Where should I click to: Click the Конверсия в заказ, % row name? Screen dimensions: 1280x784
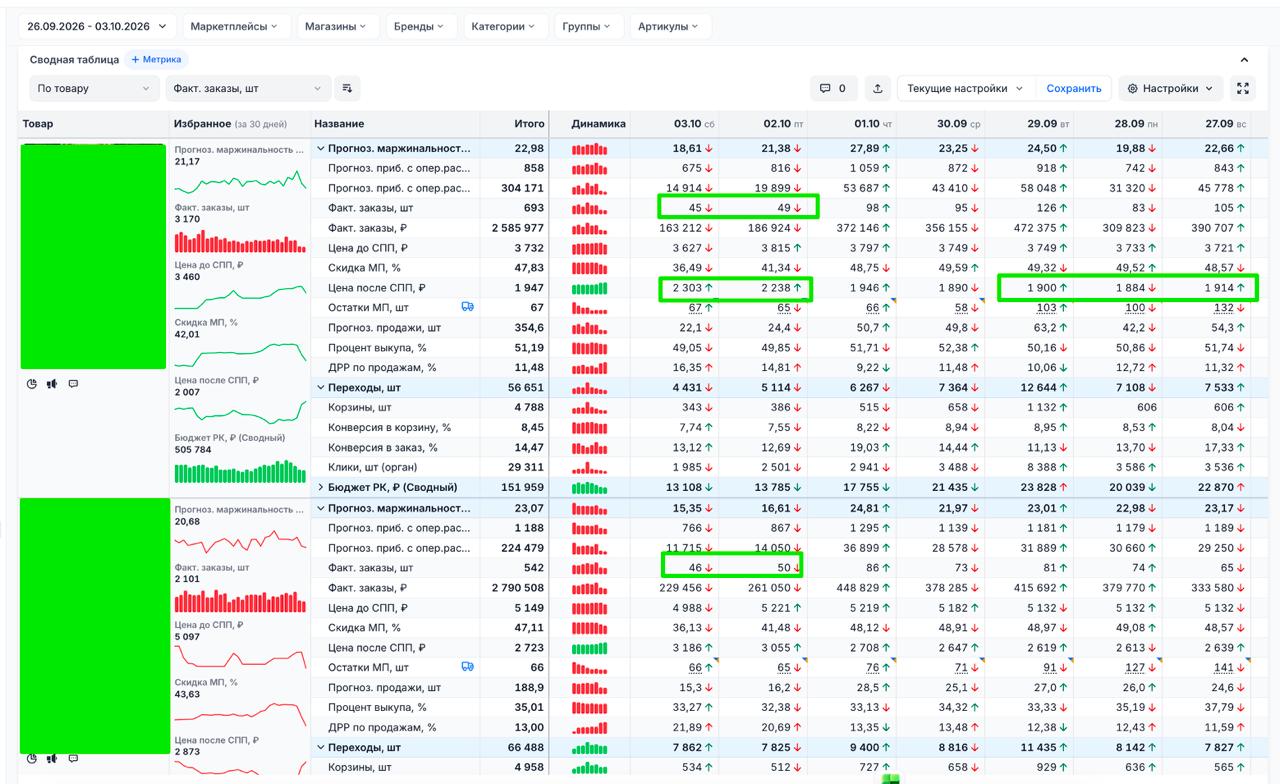coord(383,447)
